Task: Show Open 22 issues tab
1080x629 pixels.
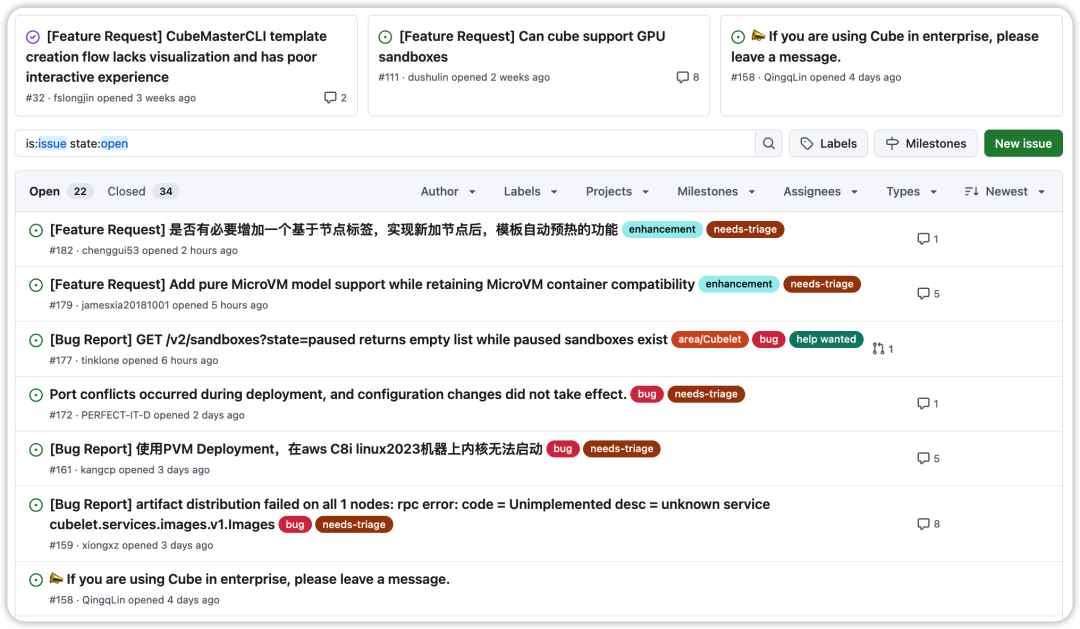Action: [59, 192]
